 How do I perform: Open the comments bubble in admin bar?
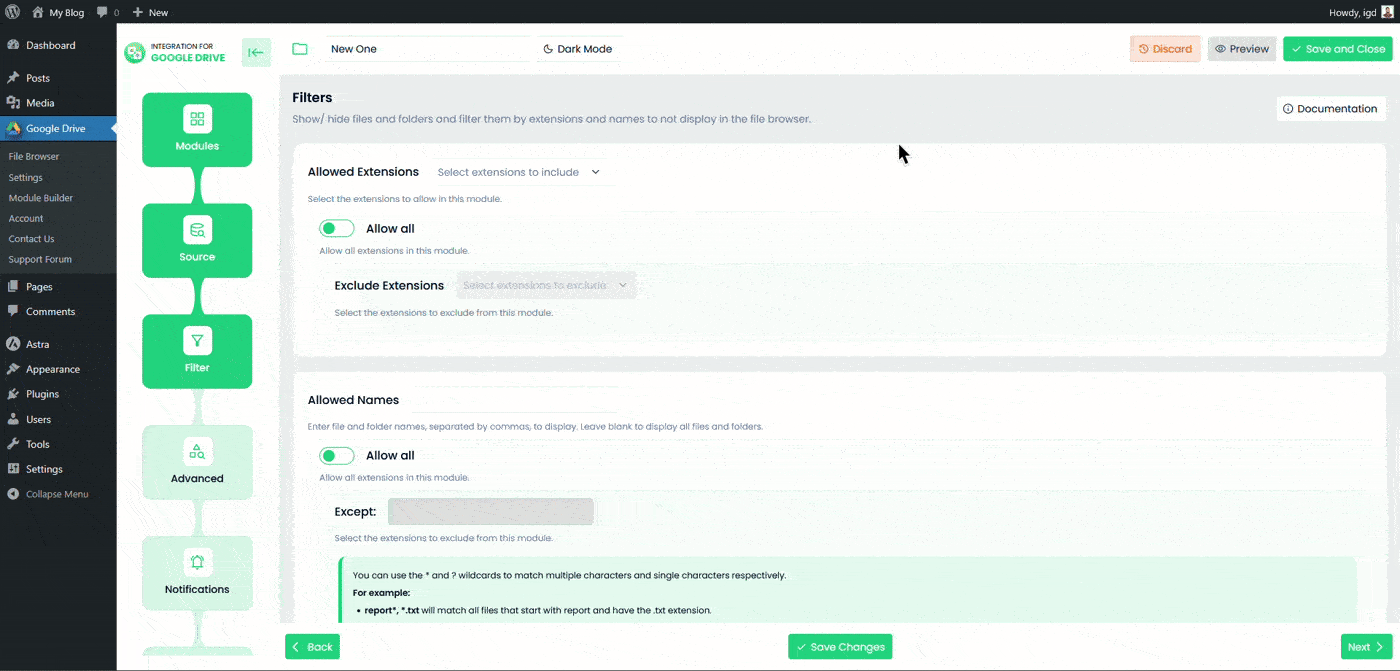point(108,12)
